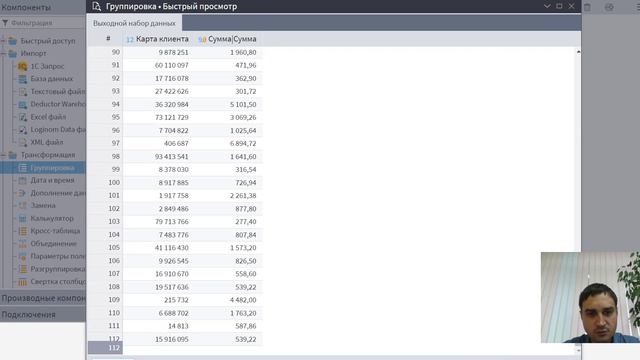Screen dimensions: 640x360
Task: Click the Excel файл component icon
Action: (23, 117)
